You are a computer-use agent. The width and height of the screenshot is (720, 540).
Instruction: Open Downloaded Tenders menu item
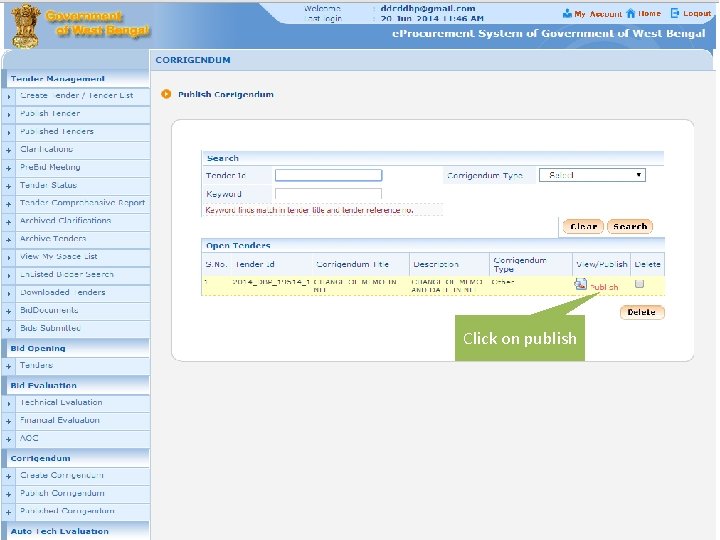62,292
